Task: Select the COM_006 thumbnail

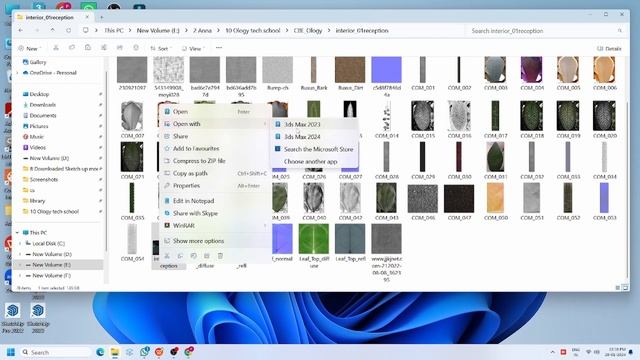Action: coord(604,70)
